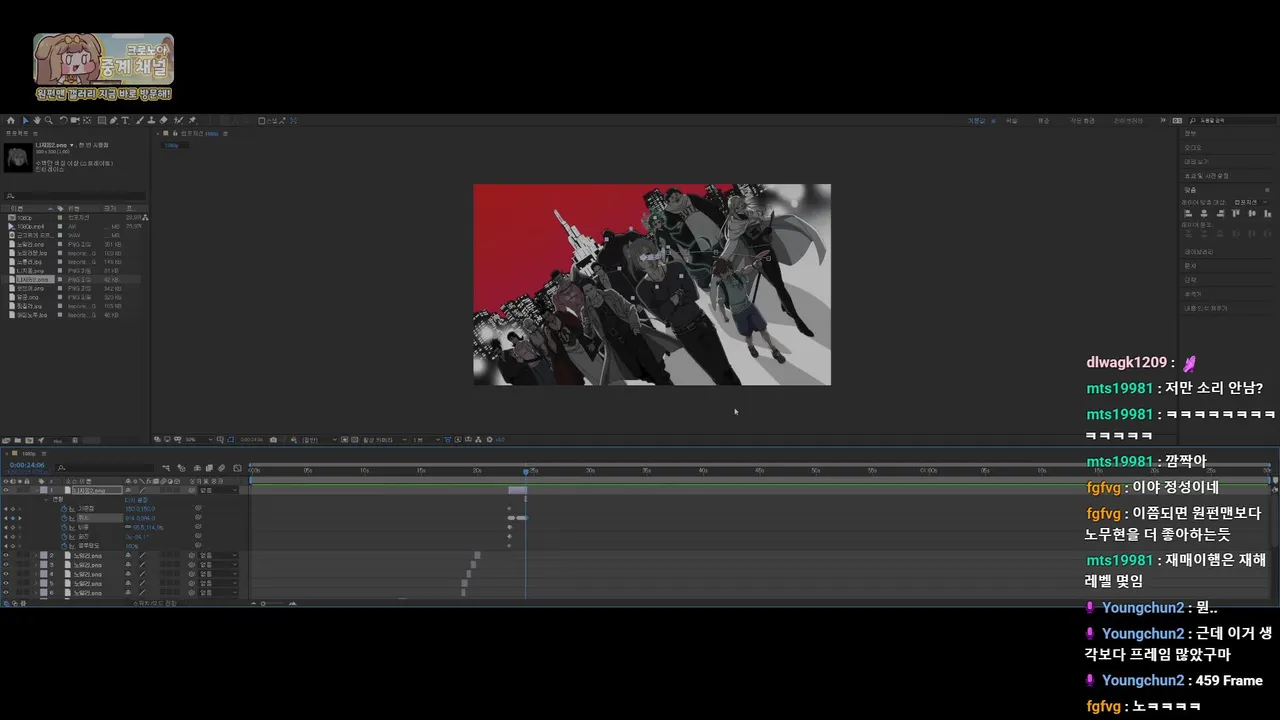The height and width of the screenshot is (720, 1280).
Task: Align layers to left edge
Action: [x=1188, y=213]
